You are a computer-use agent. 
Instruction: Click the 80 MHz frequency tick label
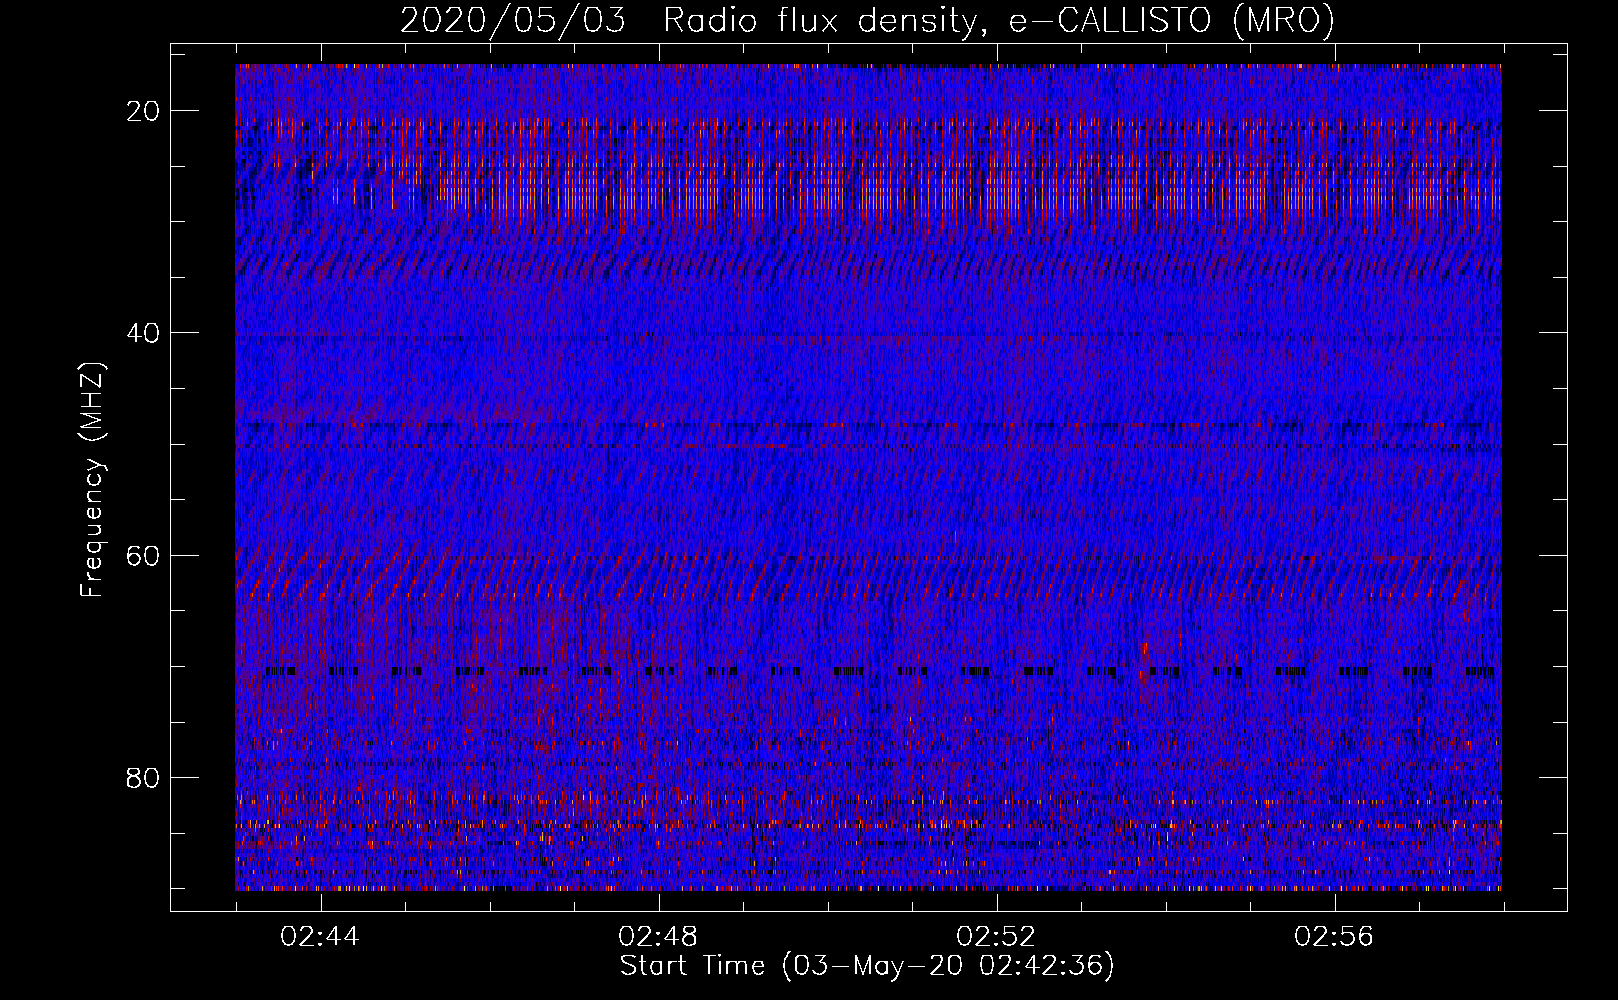click(x=144, y=777)
